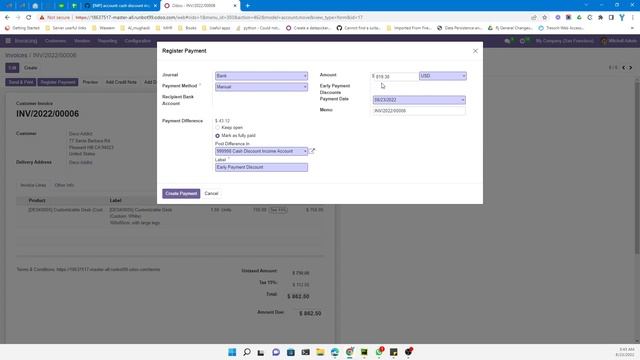Open the 'Getting Started' bookmark

22,28
